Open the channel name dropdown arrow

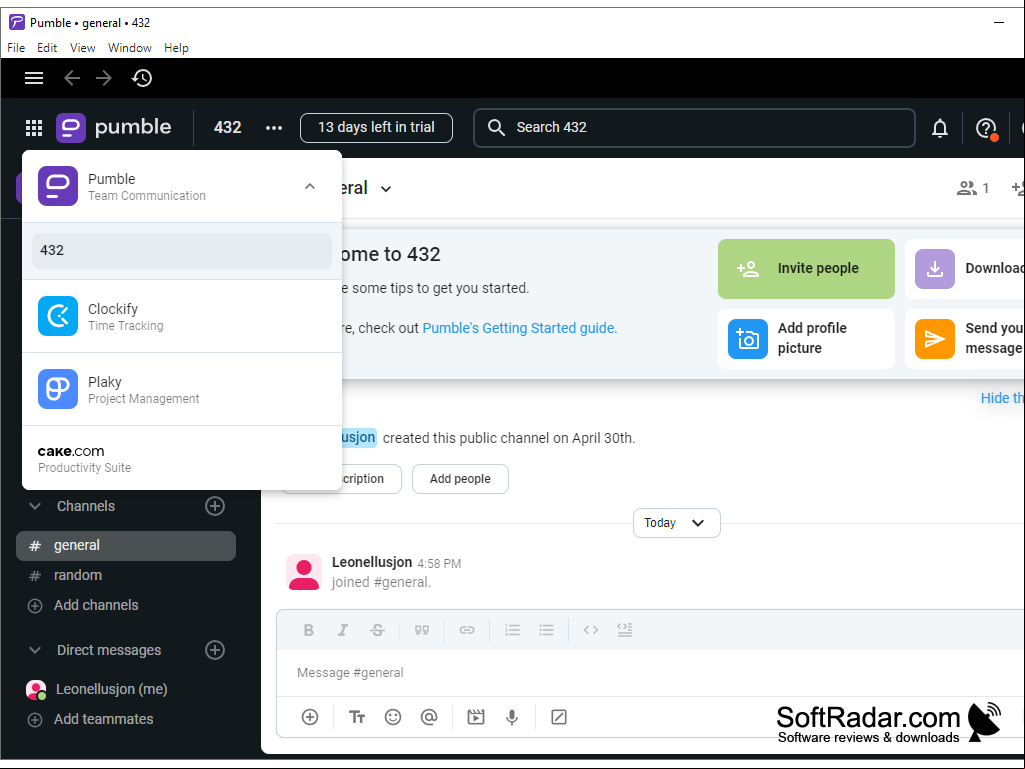pos(386,189)
